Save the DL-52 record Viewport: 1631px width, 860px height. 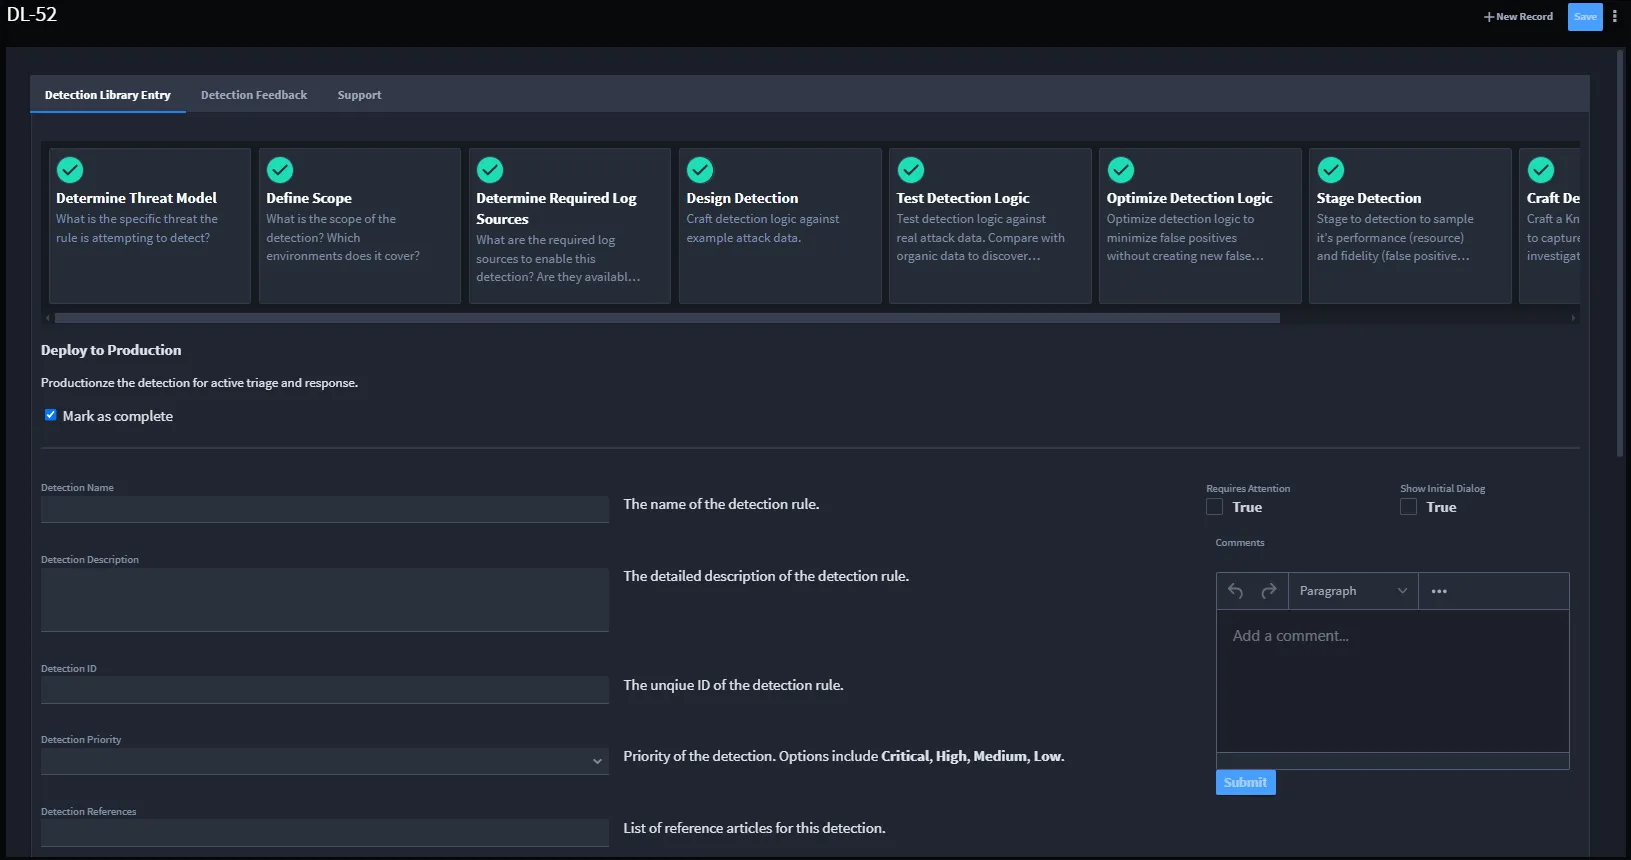click(1585, 17)
